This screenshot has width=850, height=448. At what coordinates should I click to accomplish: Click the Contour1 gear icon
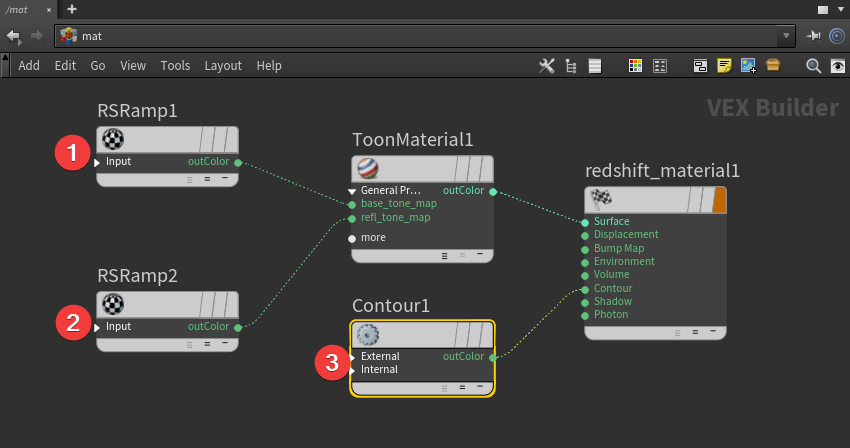pos(368,335)
